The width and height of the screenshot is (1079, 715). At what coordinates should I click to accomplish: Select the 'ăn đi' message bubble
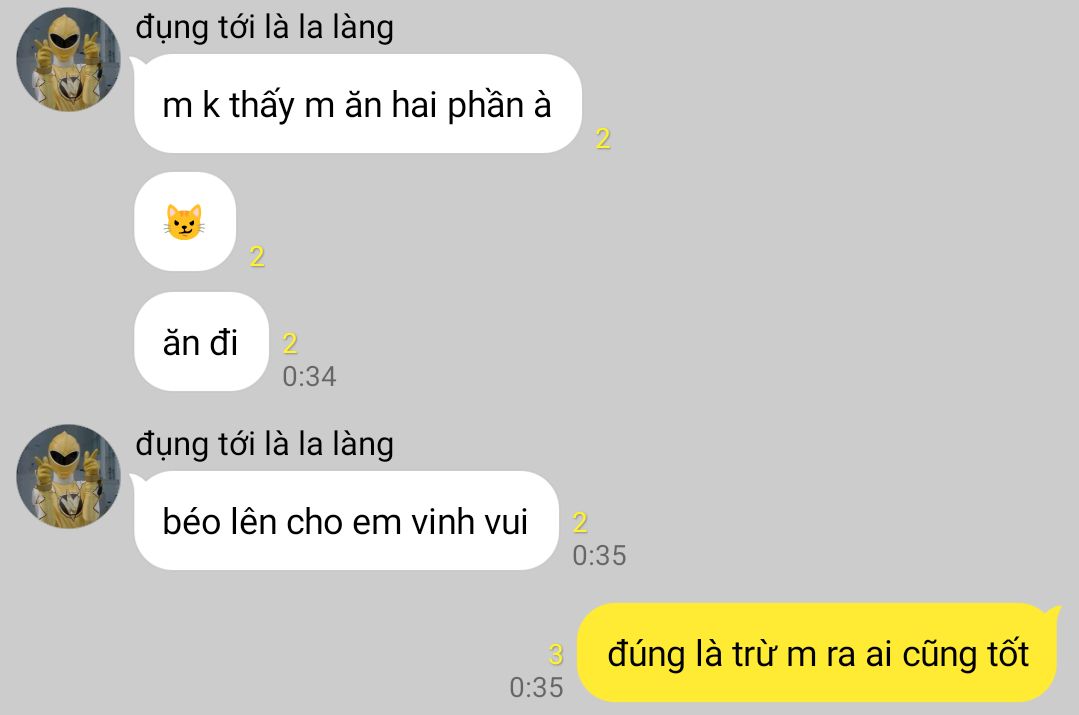(x=201, y=341)
